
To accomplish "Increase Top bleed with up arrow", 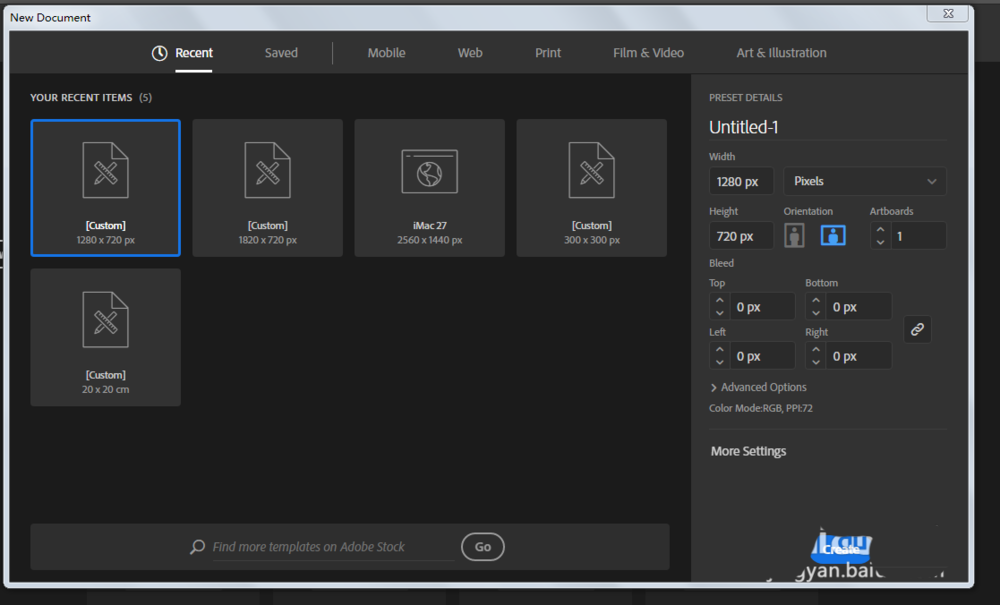I will 719,300.
